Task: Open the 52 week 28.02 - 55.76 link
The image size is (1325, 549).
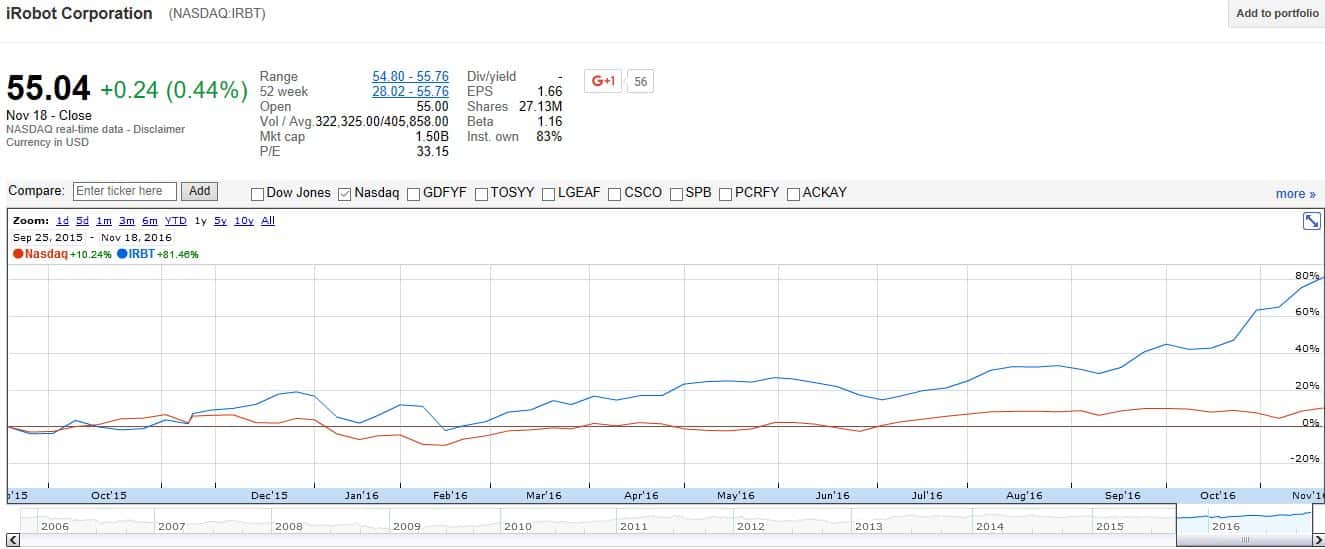Action: pos(410,91)
